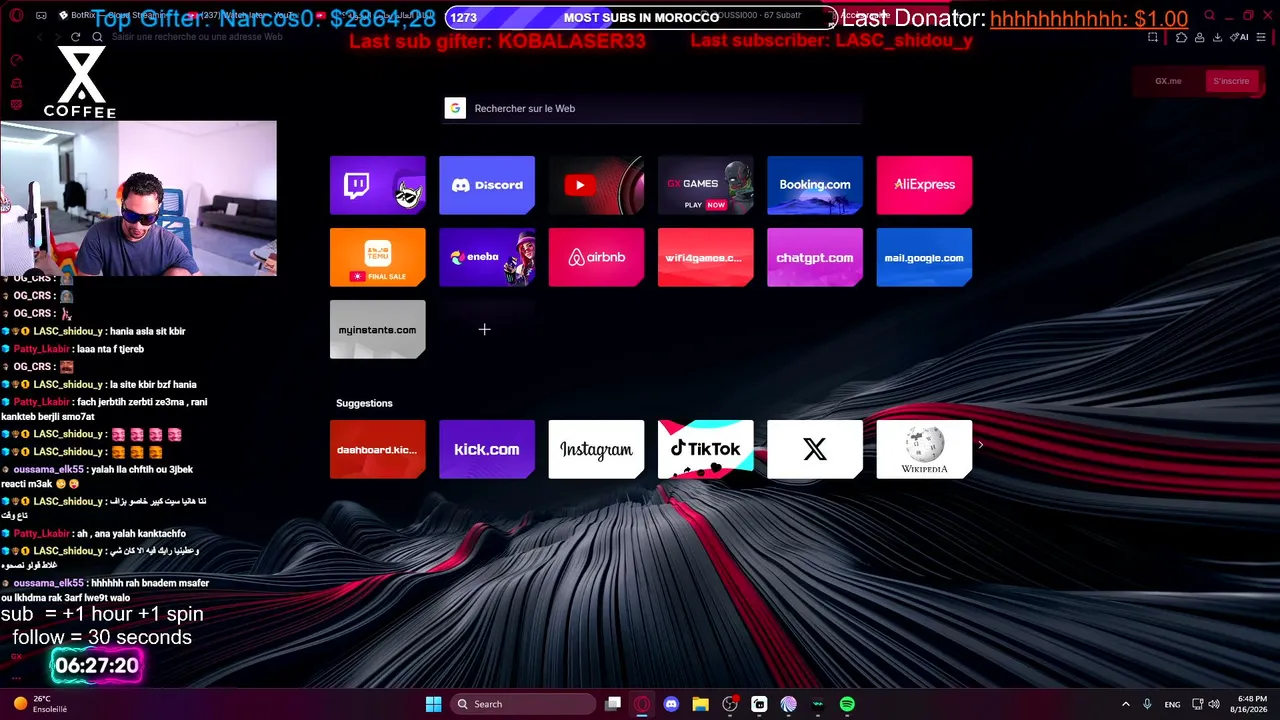
Task: Show more suggestions with the right arrow
Action: [981, 446]
